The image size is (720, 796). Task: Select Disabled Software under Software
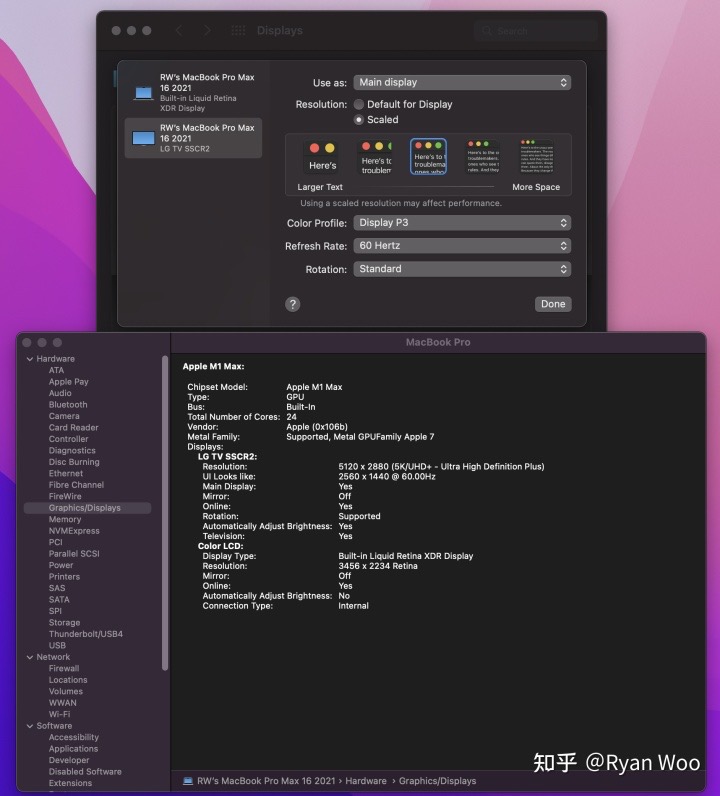coord(85,772)
